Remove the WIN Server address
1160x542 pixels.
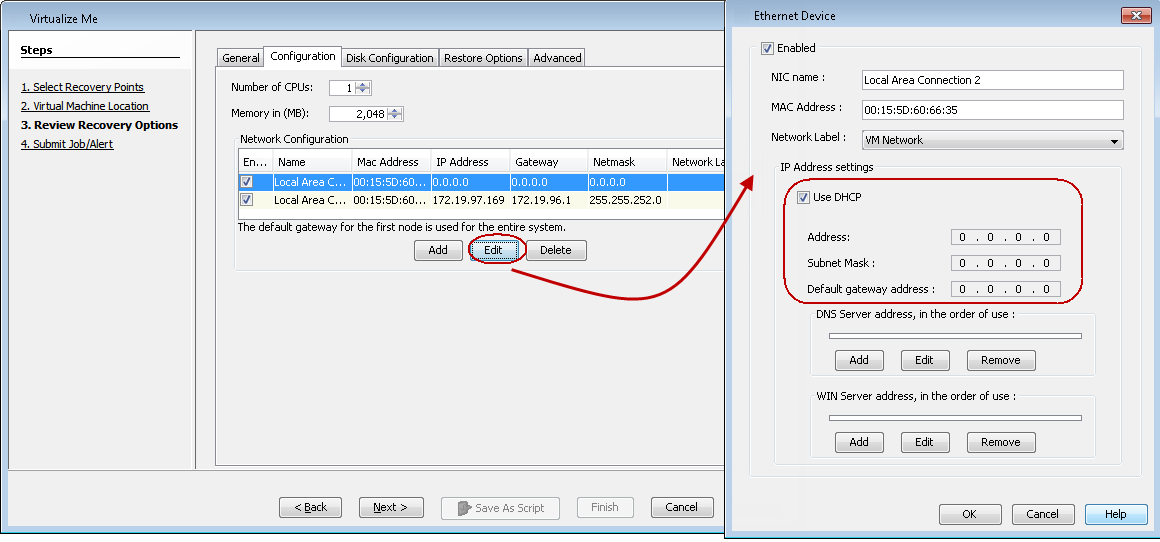pos(1001,442)
